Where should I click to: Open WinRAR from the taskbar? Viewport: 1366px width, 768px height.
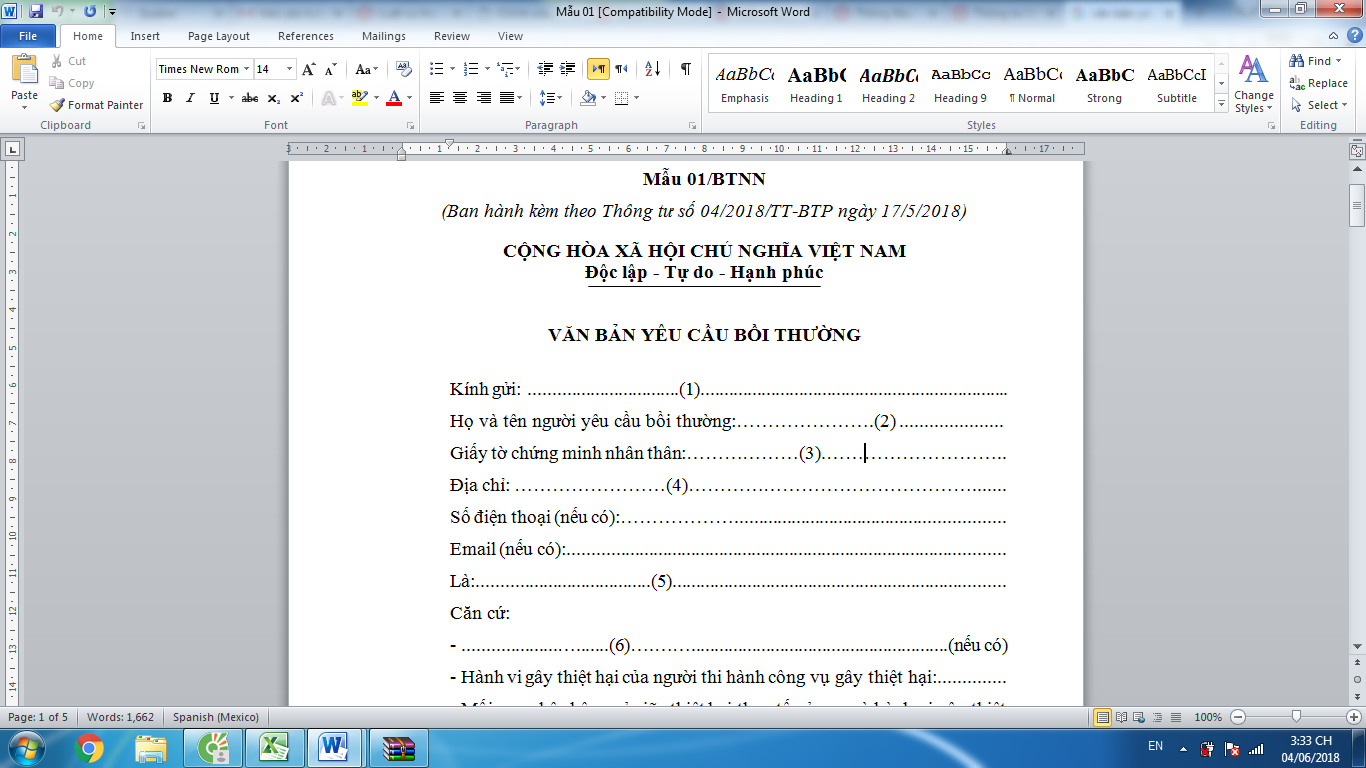coord(398,748)
